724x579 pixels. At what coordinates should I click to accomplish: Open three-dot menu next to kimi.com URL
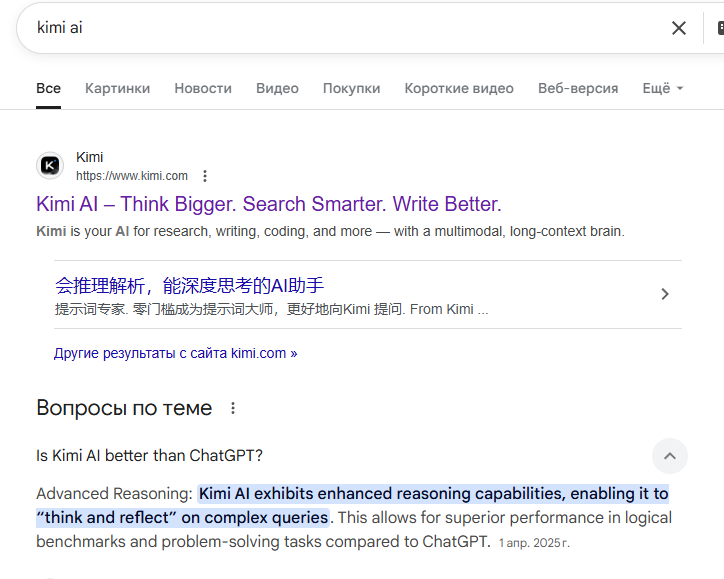tap(205, 176)
